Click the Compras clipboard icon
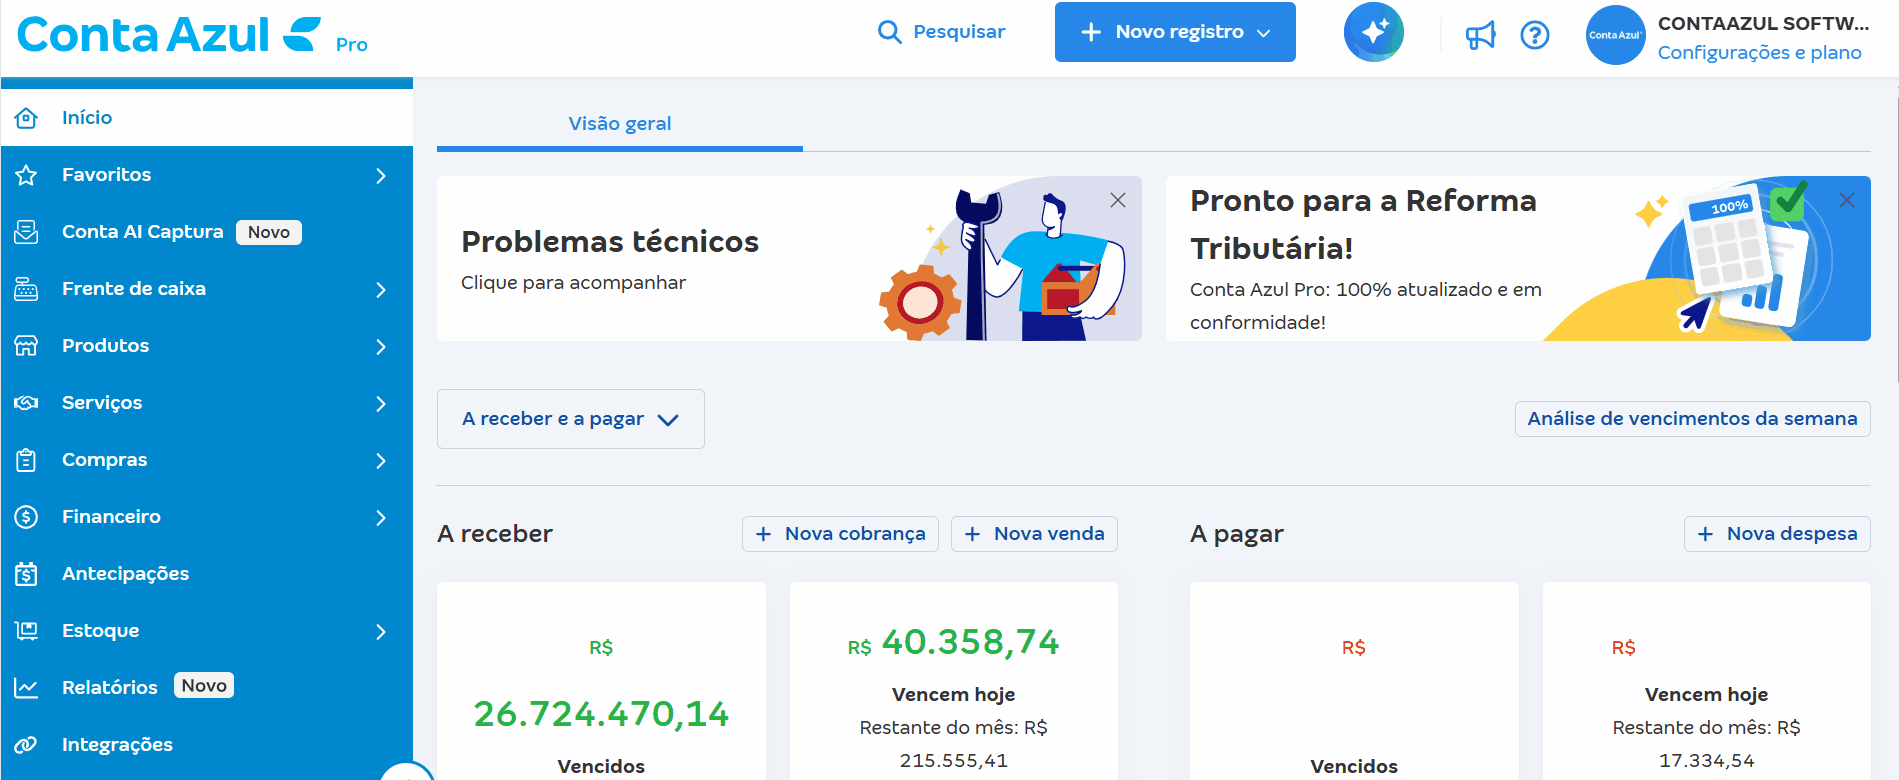This screenshot has width=1899, height=780. (x=26, y=460)
